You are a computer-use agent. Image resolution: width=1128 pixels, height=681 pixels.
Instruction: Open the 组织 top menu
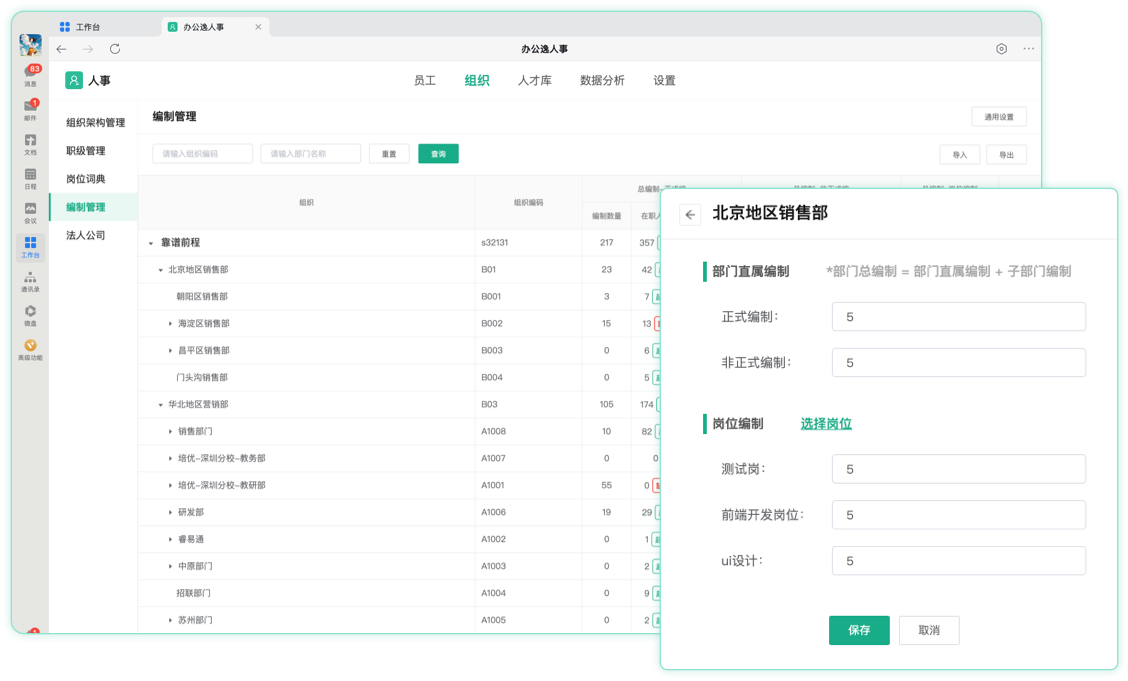477,81
